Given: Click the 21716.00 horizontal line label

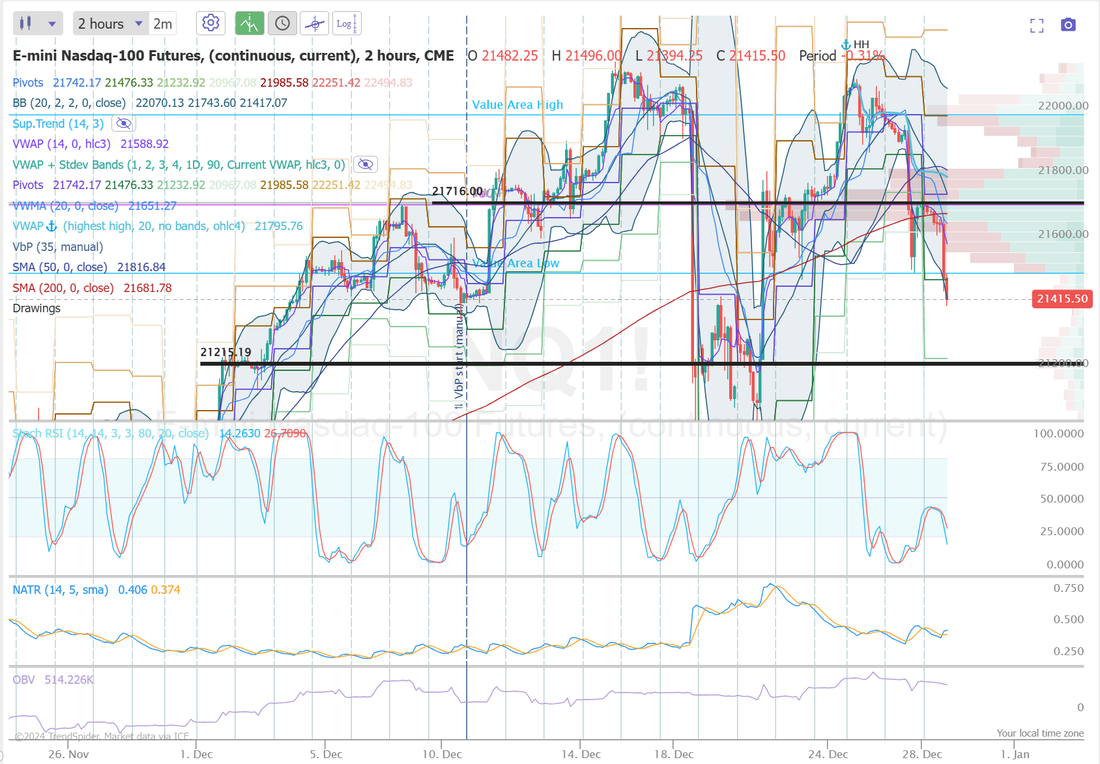Looking at the screenshot, I should coord(457,191).
